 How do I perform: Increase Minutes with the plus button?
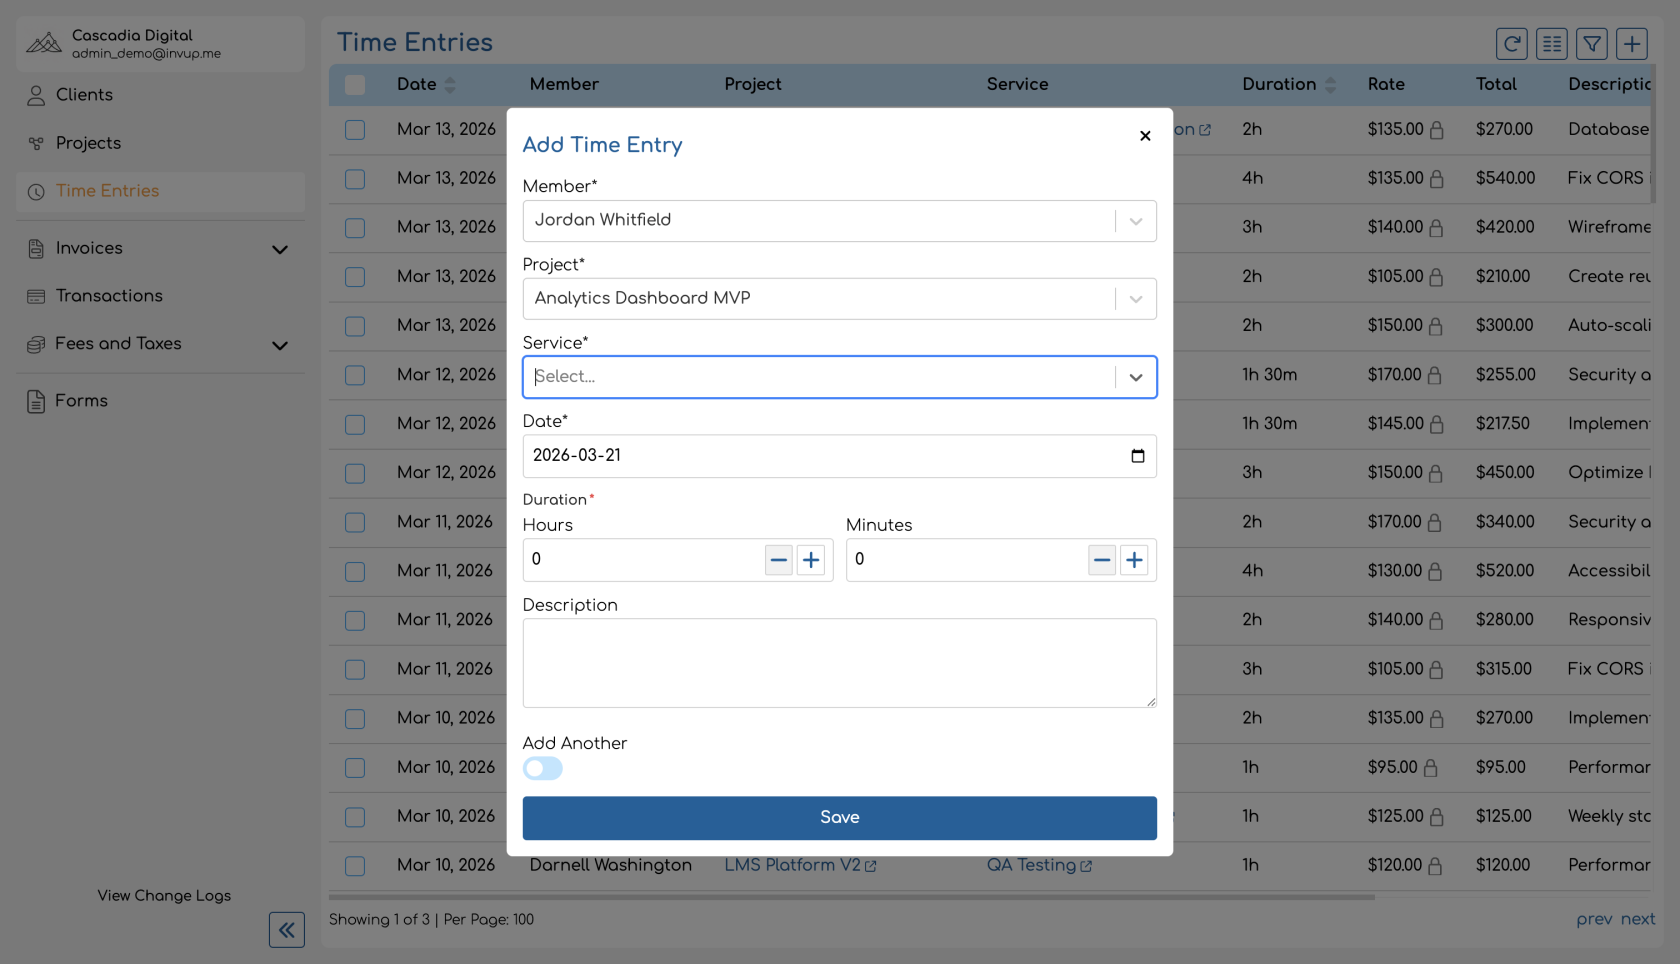click(x=1134, y=560)
